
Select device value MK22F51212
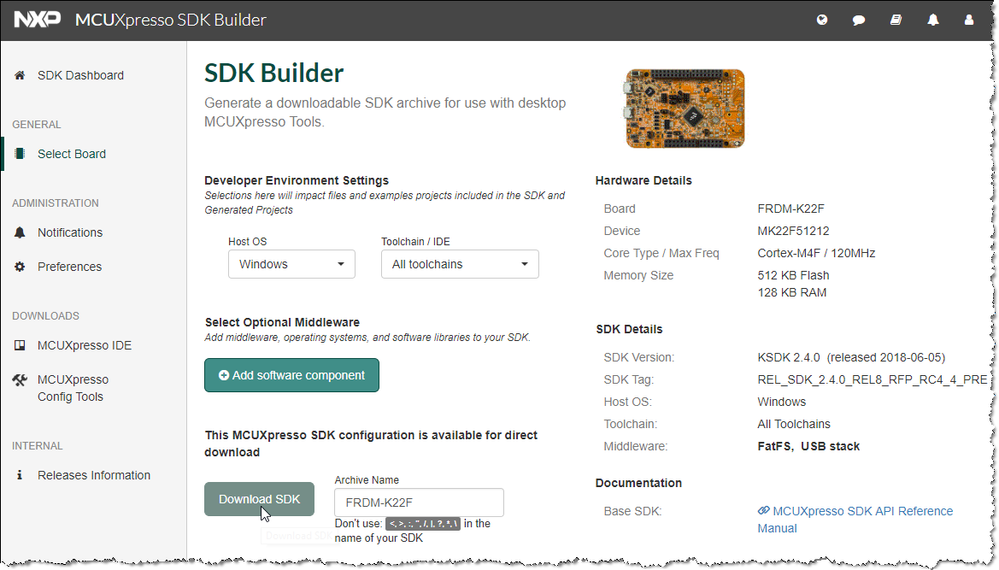point(793,231)
